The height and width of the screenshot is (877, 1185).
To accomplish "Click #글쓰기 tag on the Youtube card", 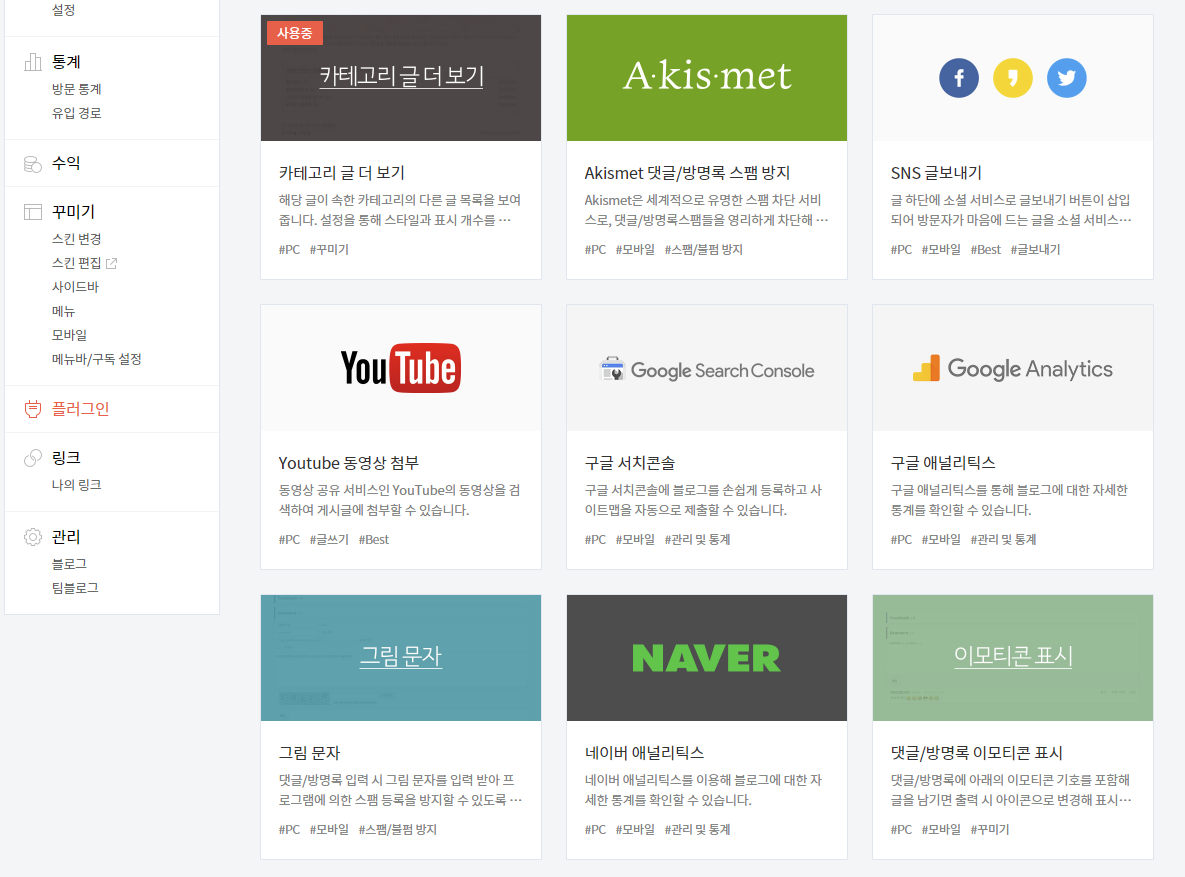I will pyautogui.click(x=330, y=540).
